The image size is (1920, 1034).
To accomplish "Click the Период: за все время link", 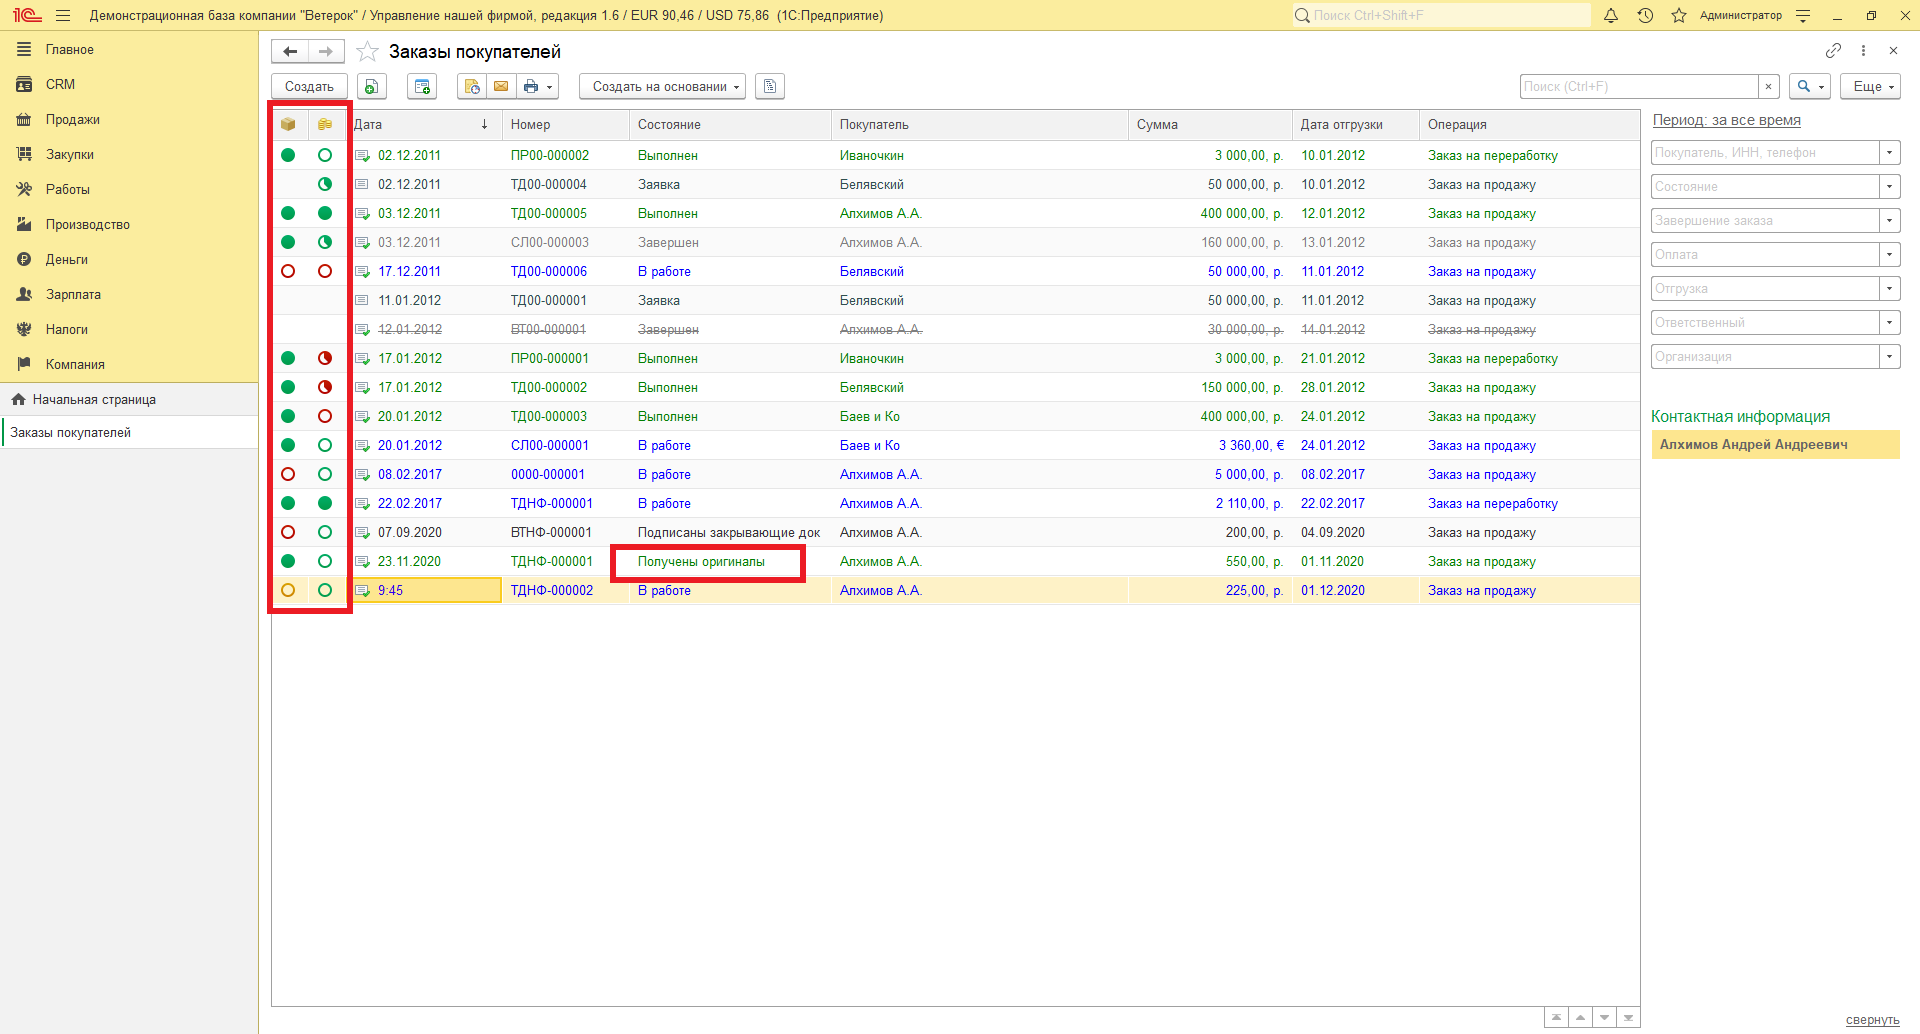I will point(1726,120).
